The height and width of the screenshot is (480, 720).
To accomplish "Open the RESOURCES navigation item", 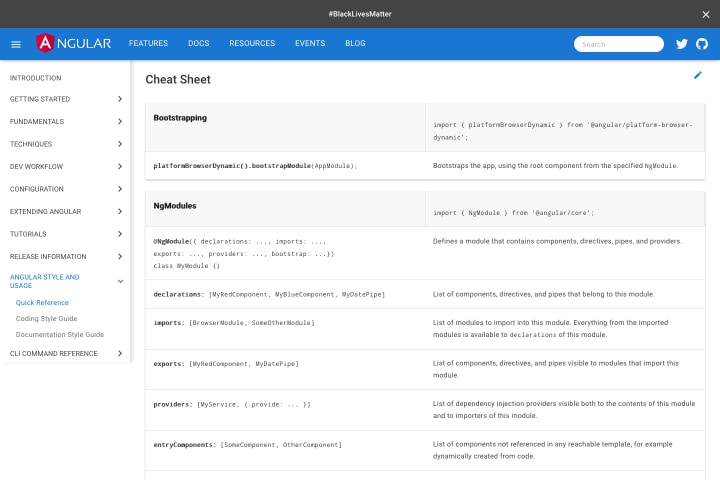I will click(x=252, y=43).
